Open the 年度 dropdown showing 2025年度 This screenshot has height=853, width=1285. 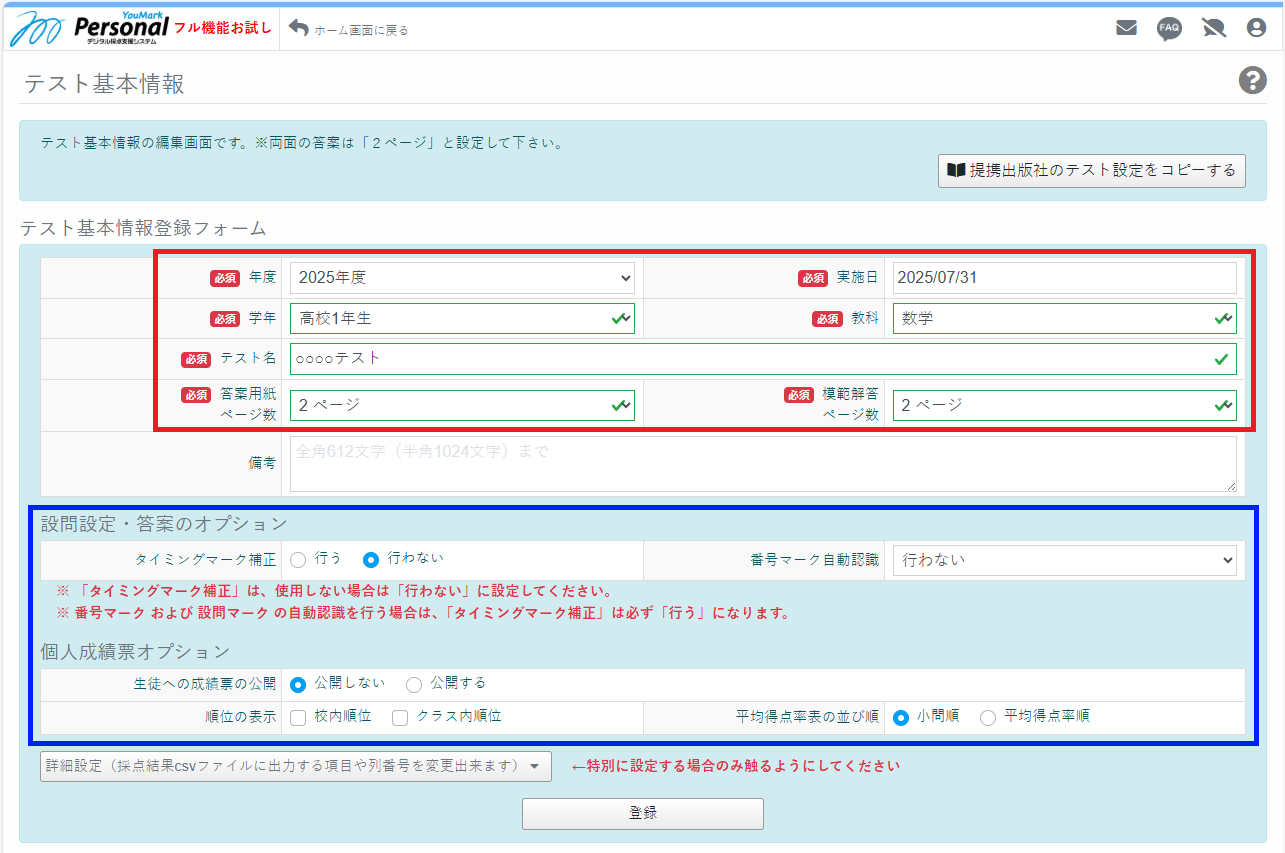tap(462, 278)
